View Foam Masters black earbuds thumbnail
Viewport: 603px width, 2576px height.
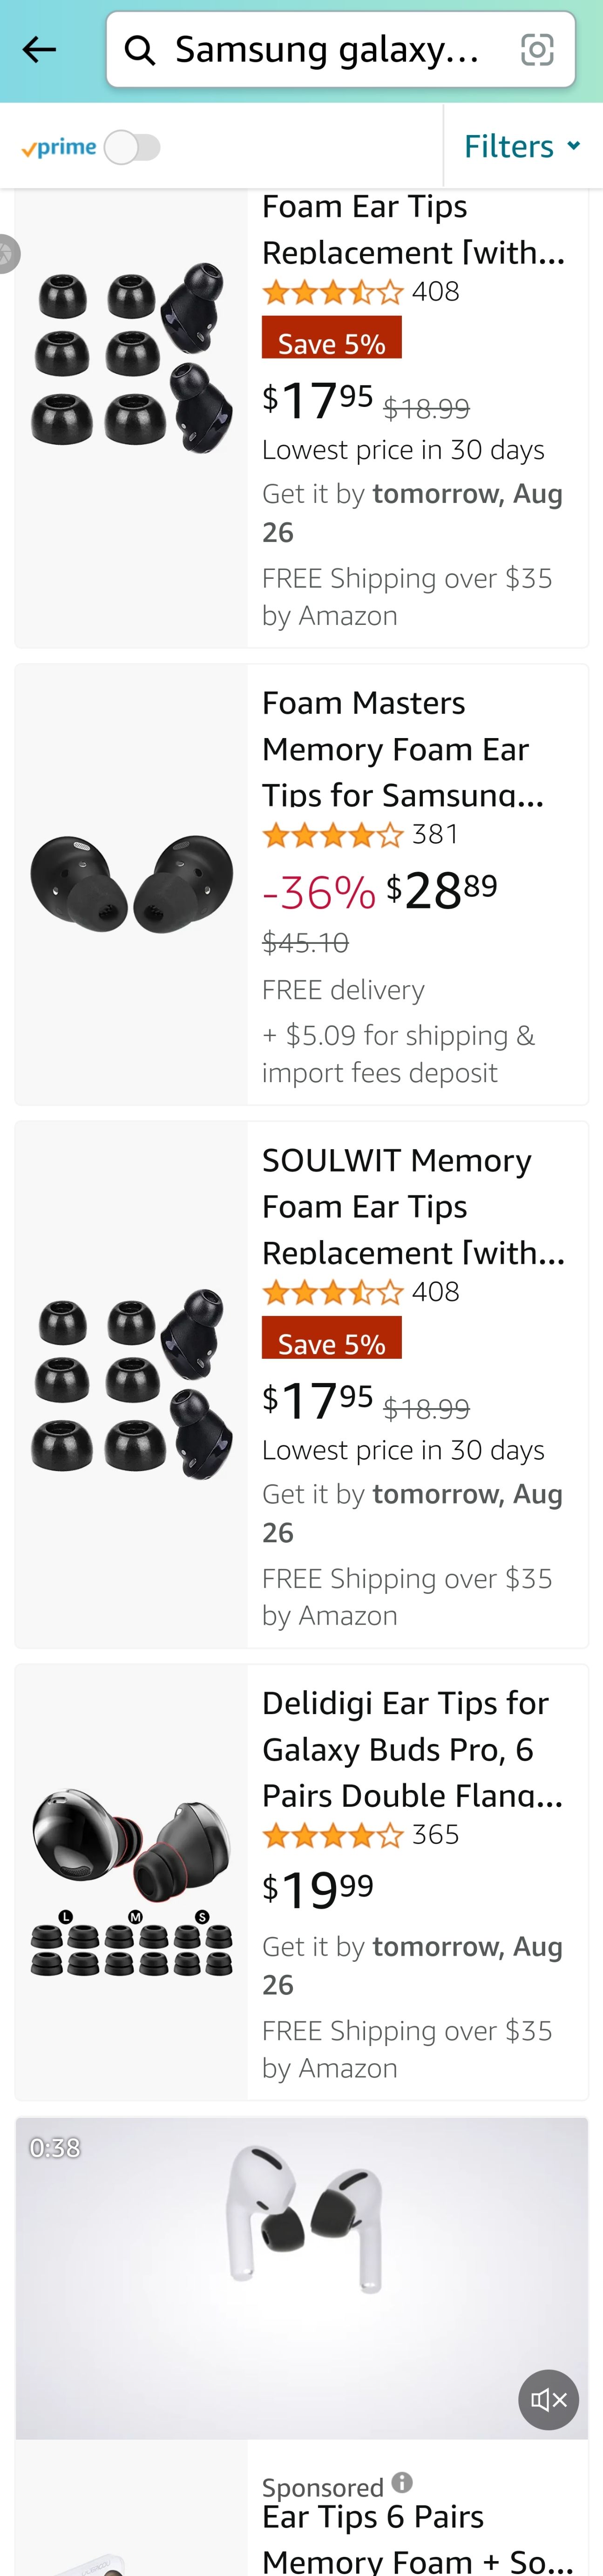[131, 884]
